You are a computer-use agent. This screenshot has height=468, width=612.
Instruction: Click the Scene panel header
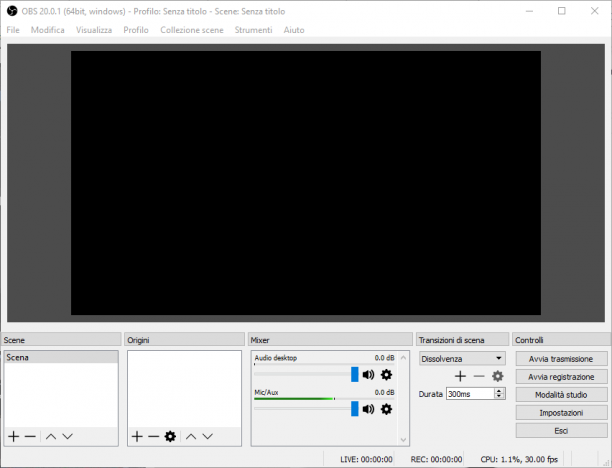[61, 340]
